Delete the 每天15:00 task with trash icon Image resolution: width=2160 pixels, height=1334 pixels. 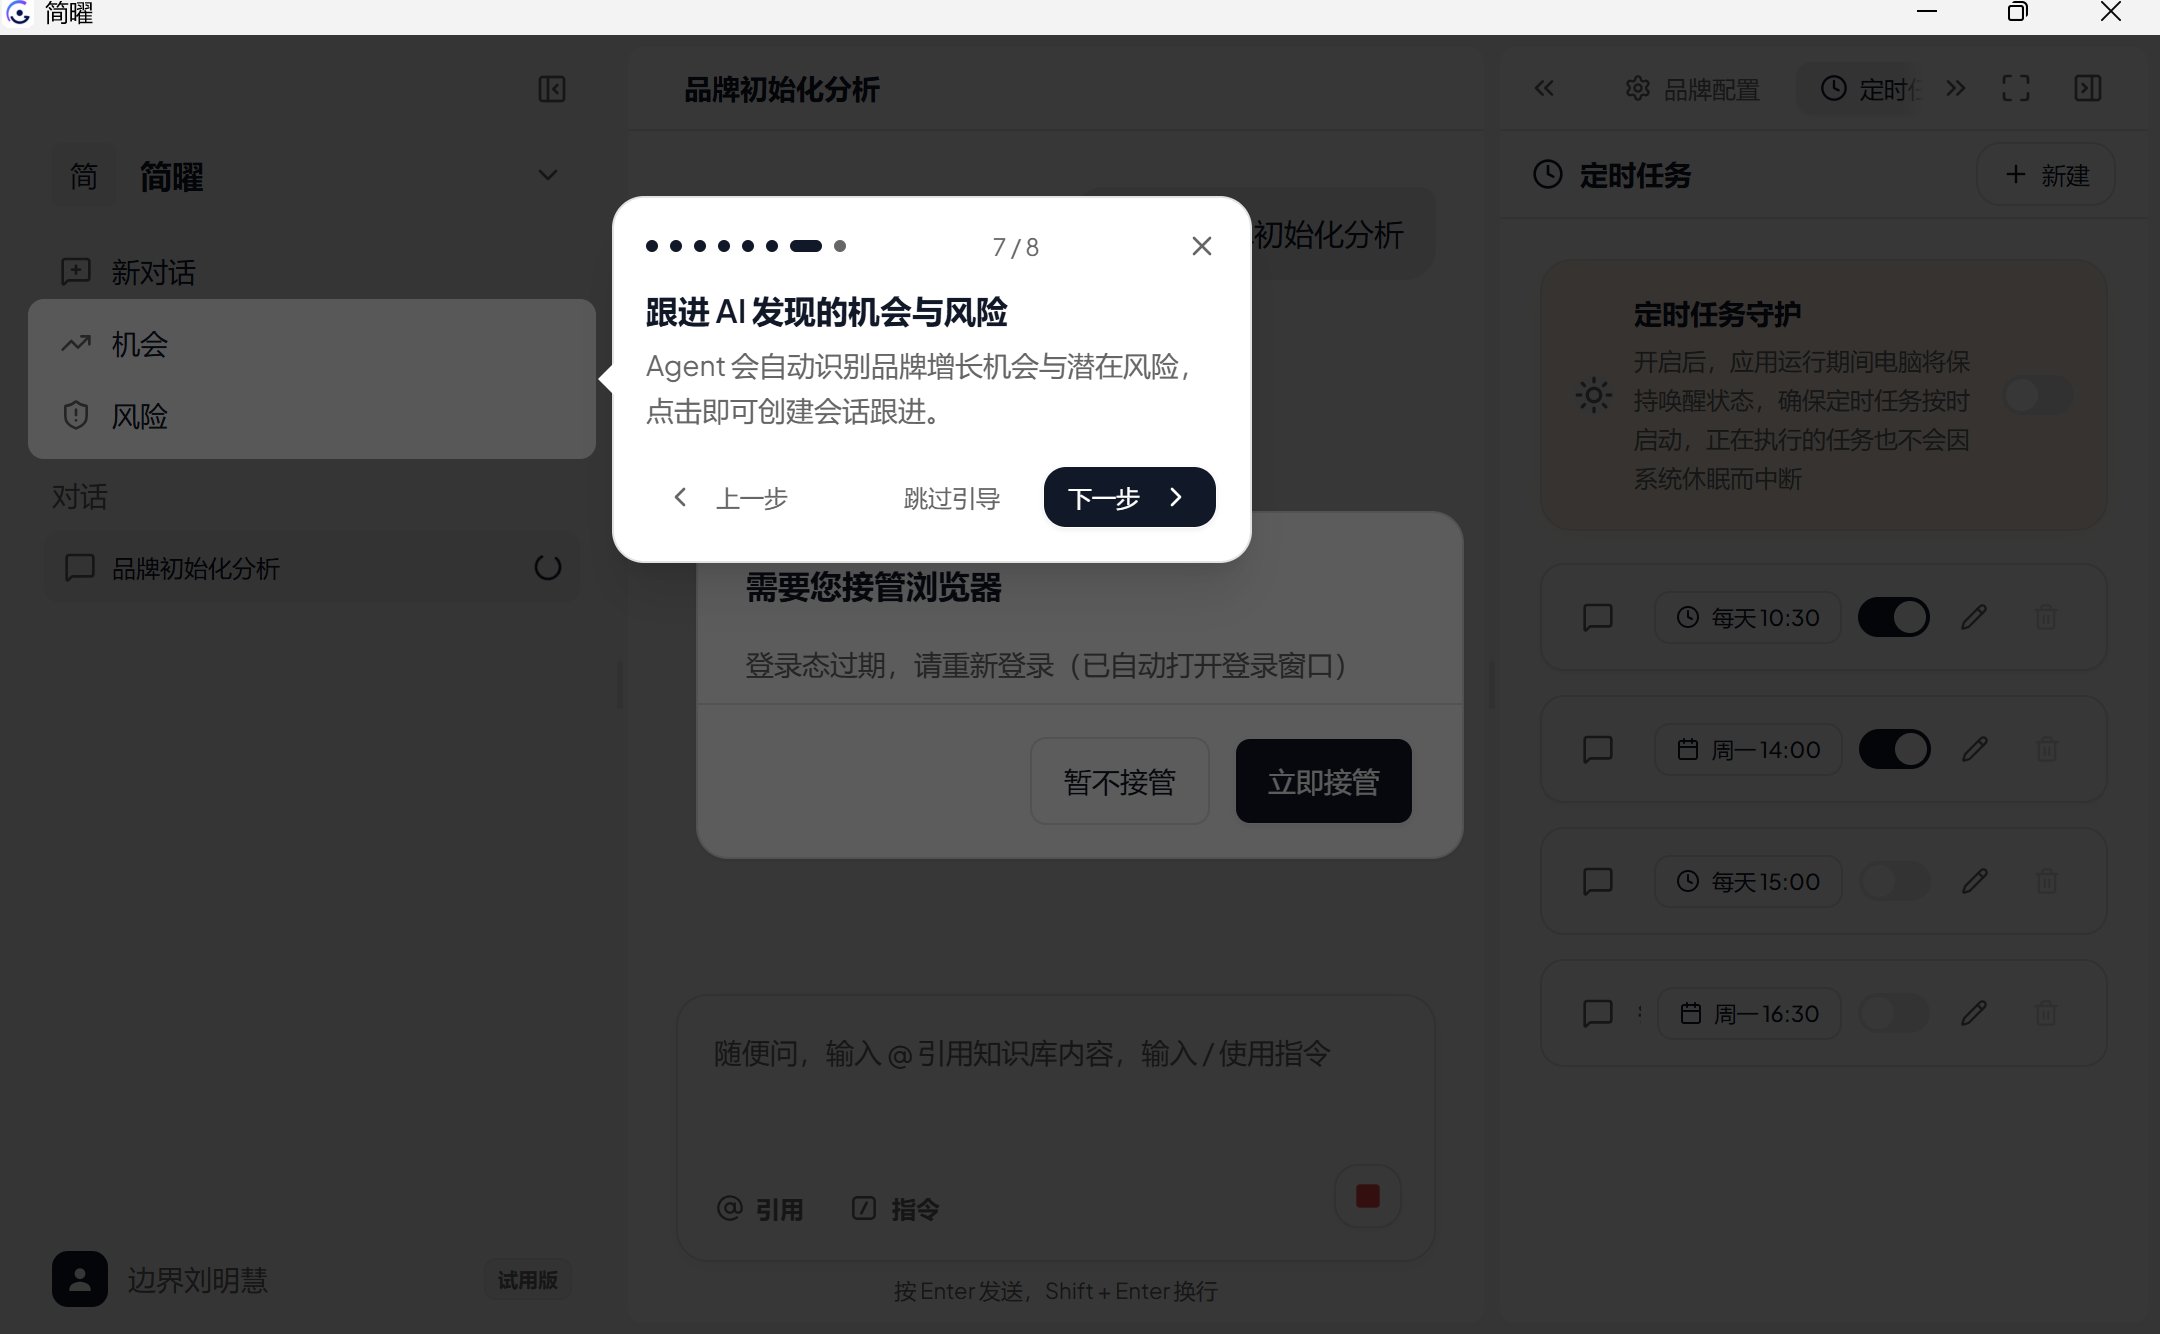pyautogui.click(x=2046, y=881)
